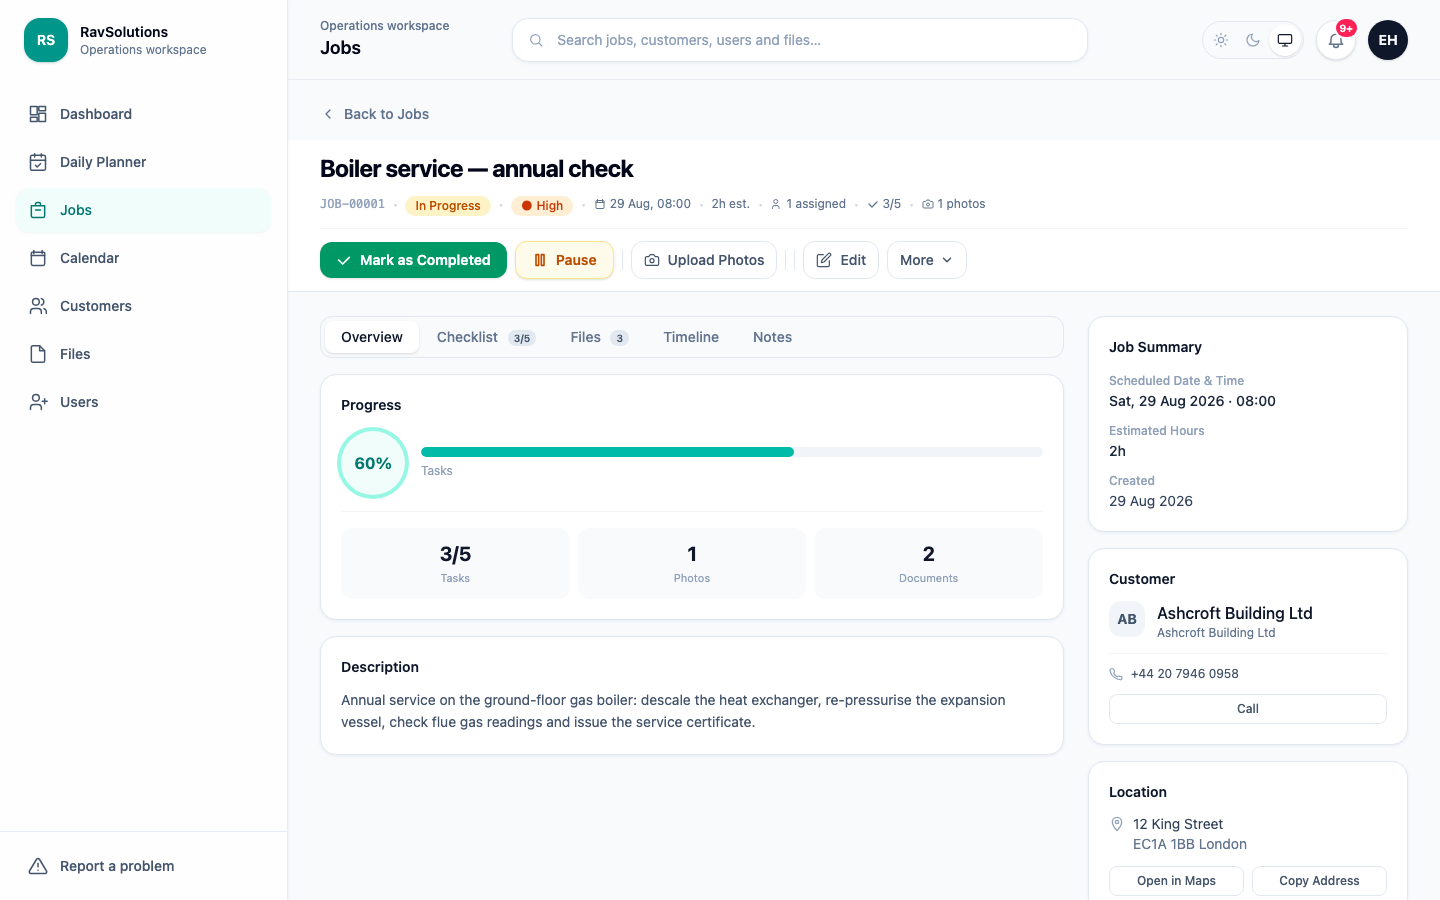Click the High priority badge
1440x900 pixels.
pyautogui.click(x=542, y=206)
